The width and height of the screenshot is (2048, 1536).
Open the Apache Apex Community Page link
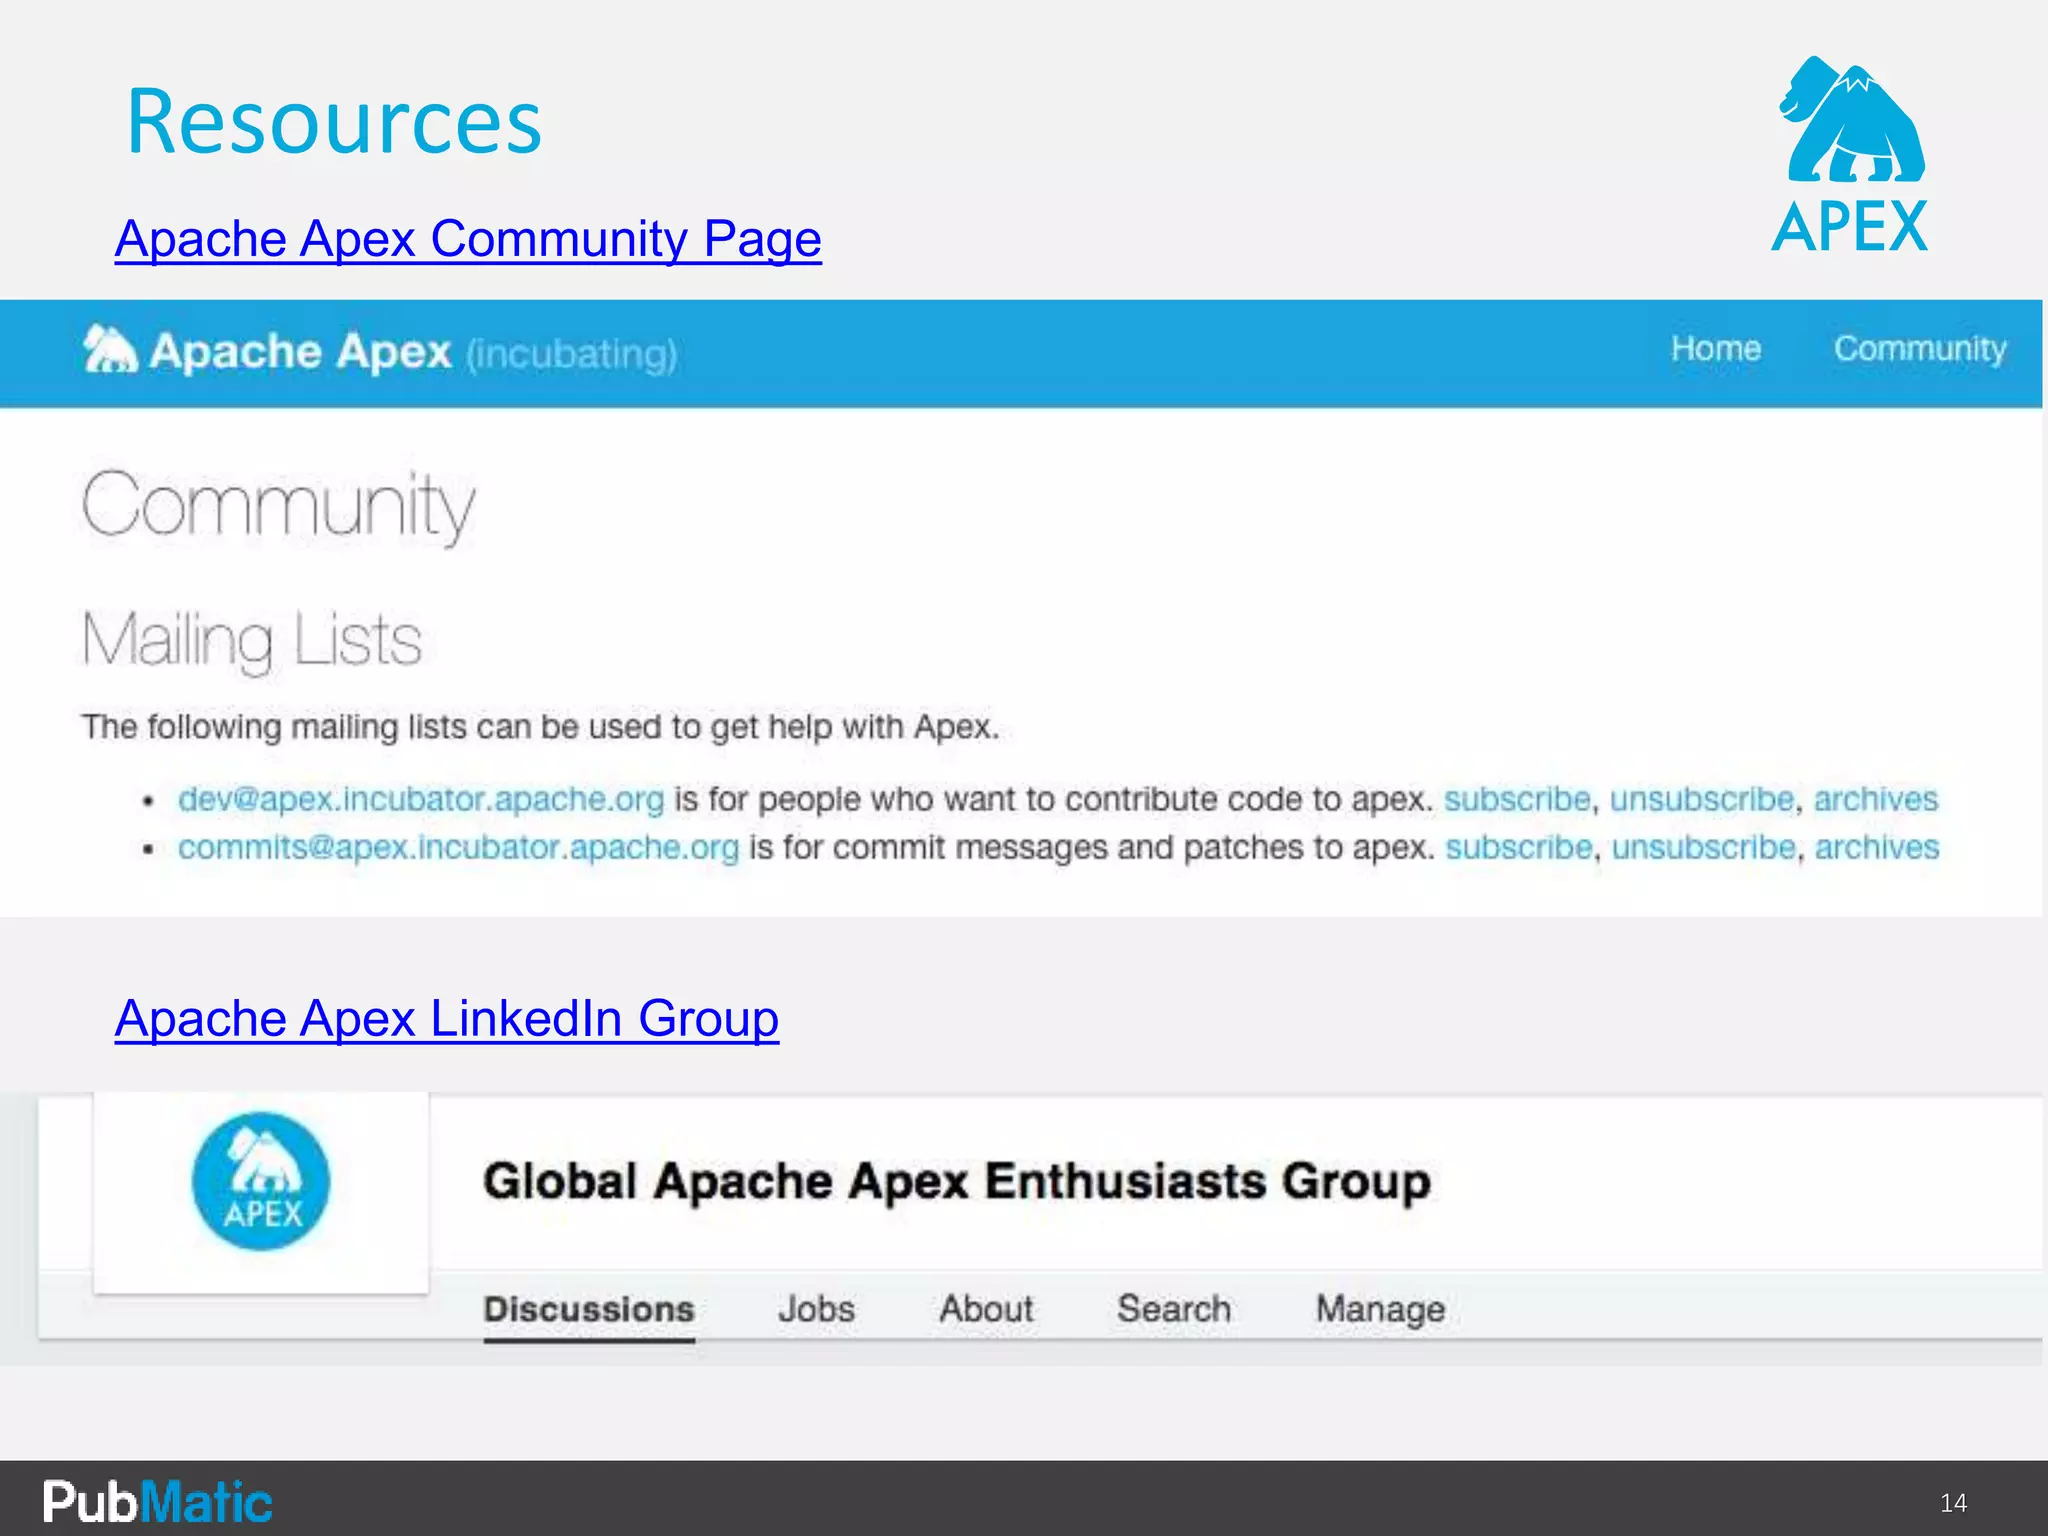tap(468, 239)
